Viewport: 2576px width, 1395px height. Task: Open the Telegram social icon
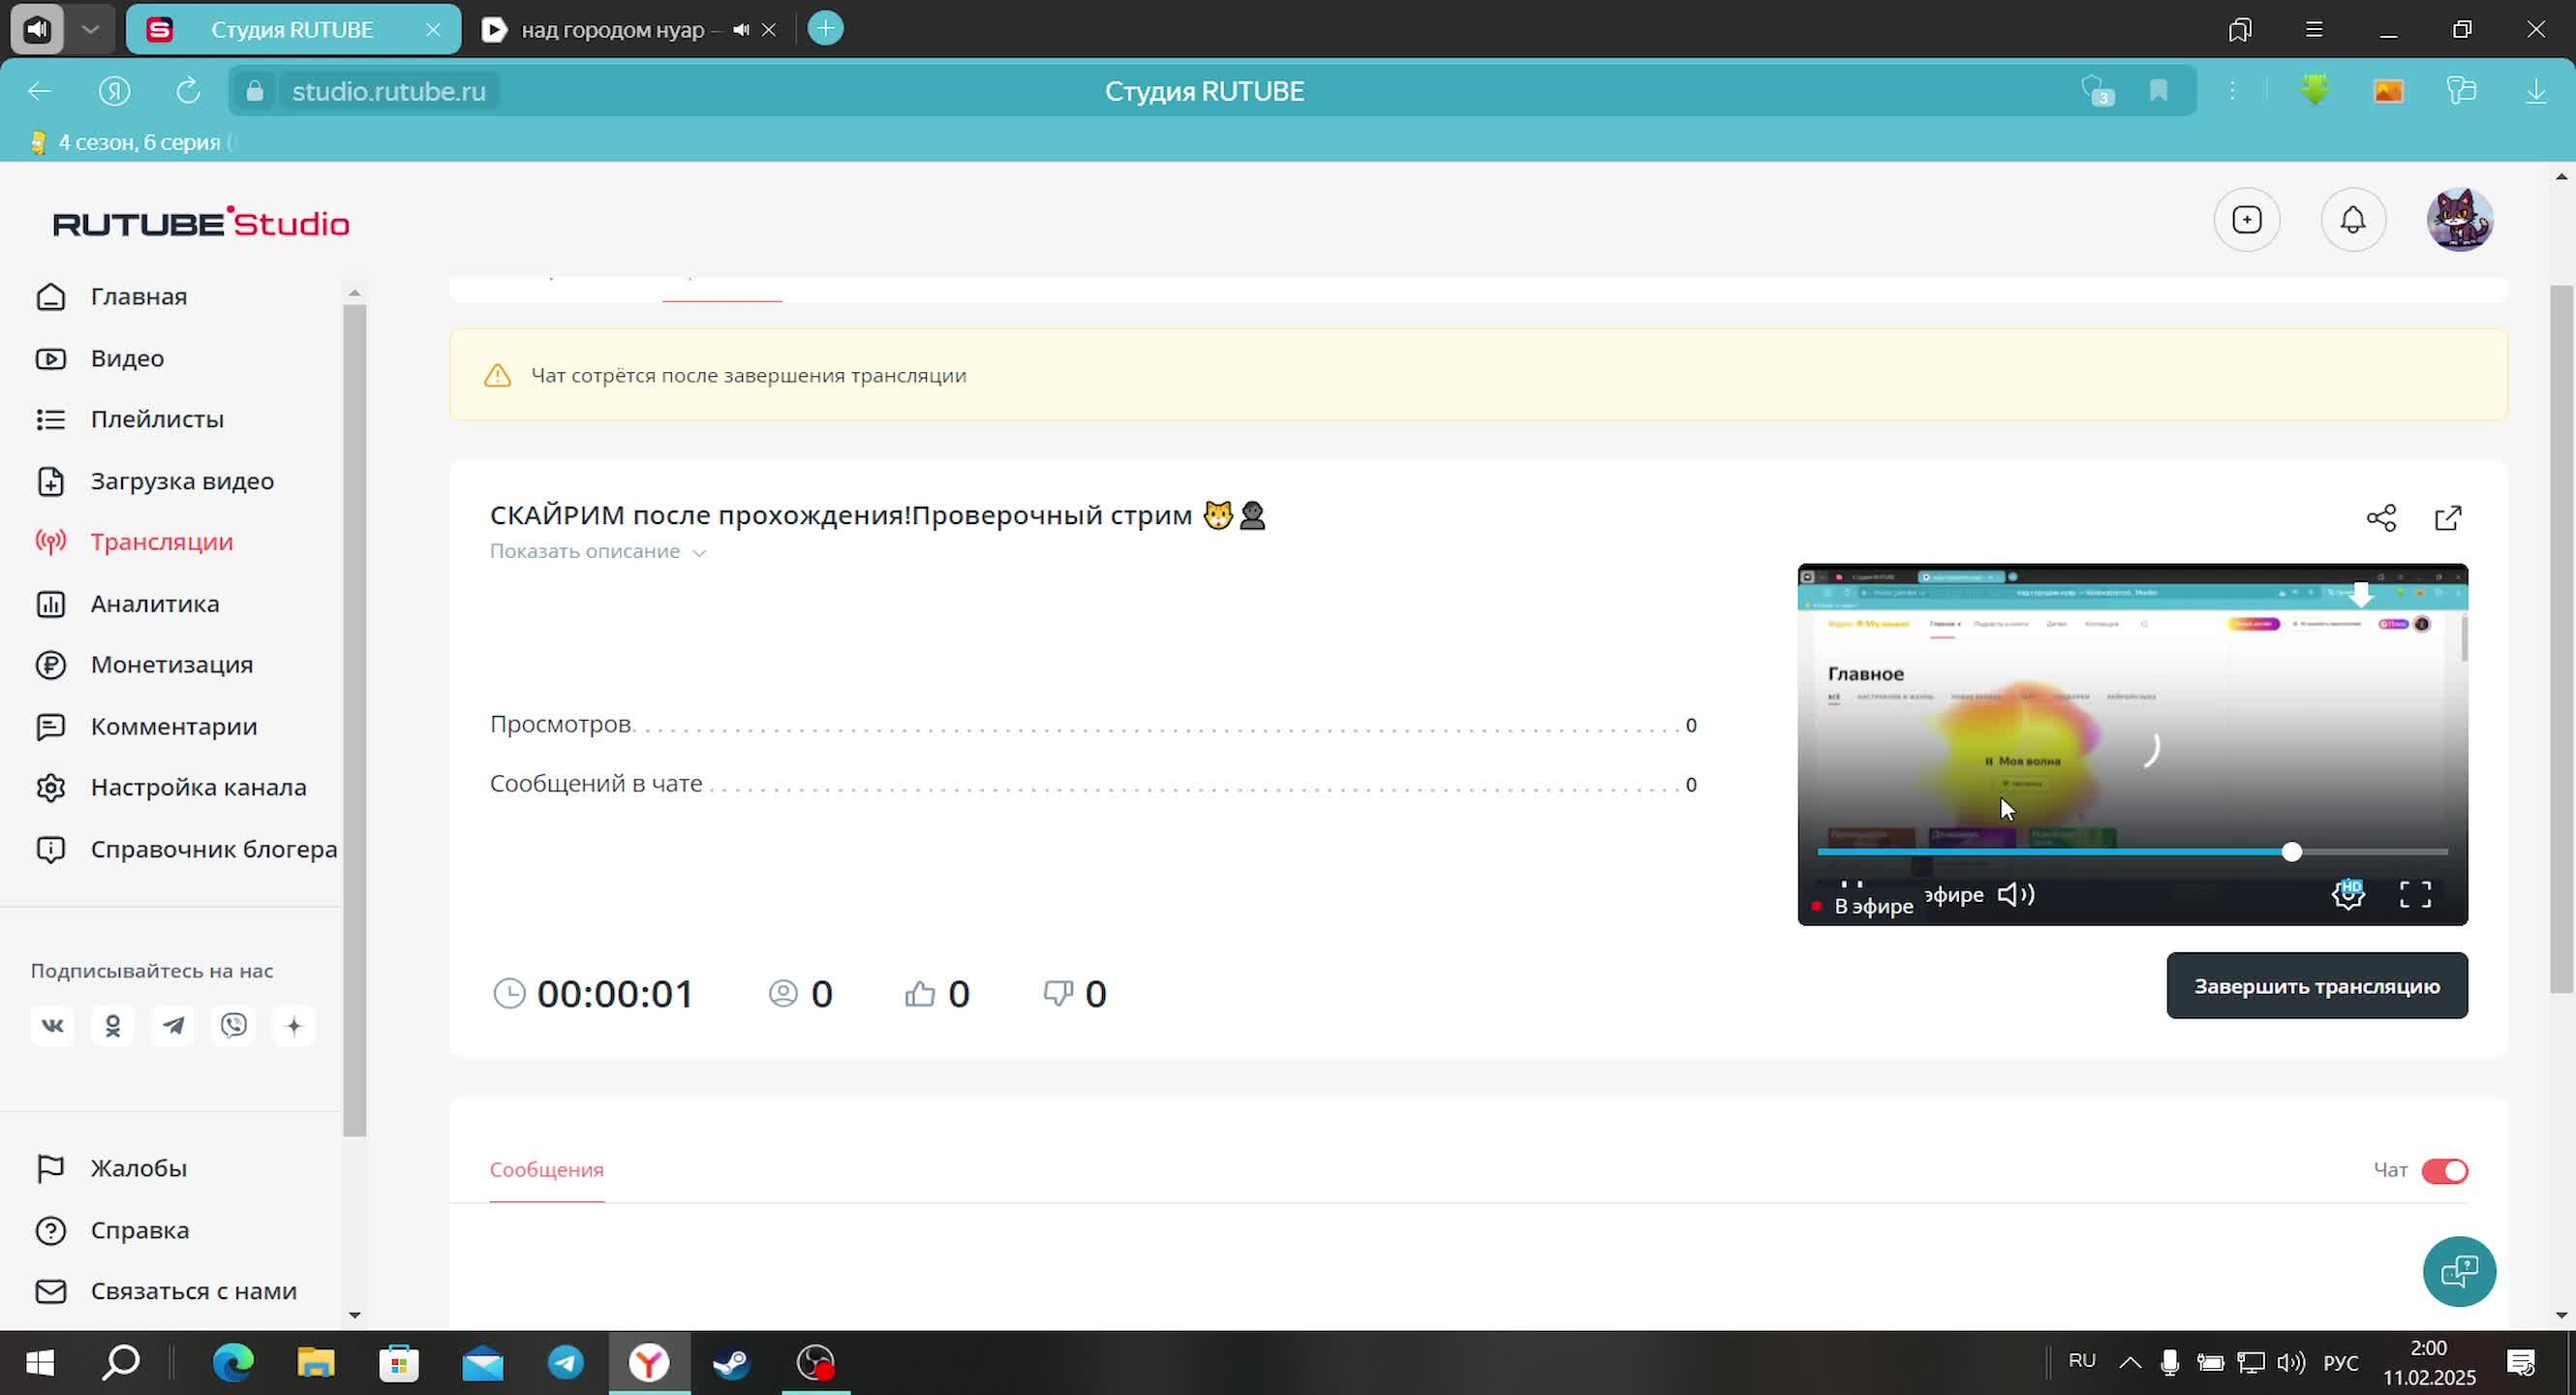[x=173, y=1026]
